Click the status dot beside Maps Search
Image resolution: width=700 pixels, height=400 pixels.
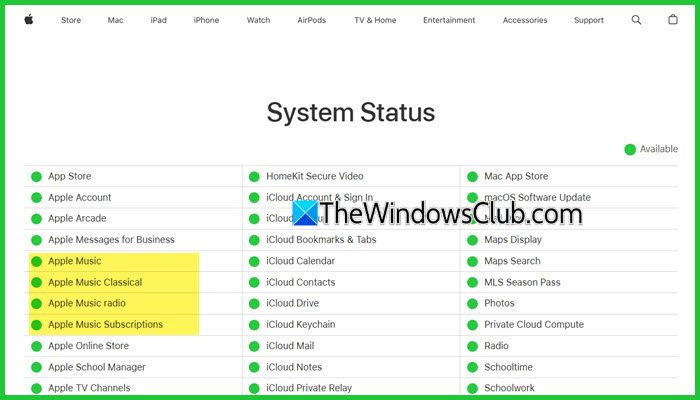[x=472, y=261]
